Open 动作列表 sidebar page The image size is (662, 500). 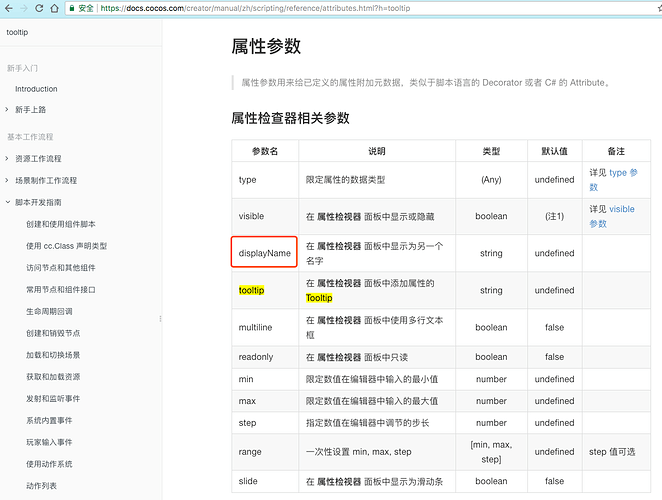pyautogui.click(x=41, y=486)
